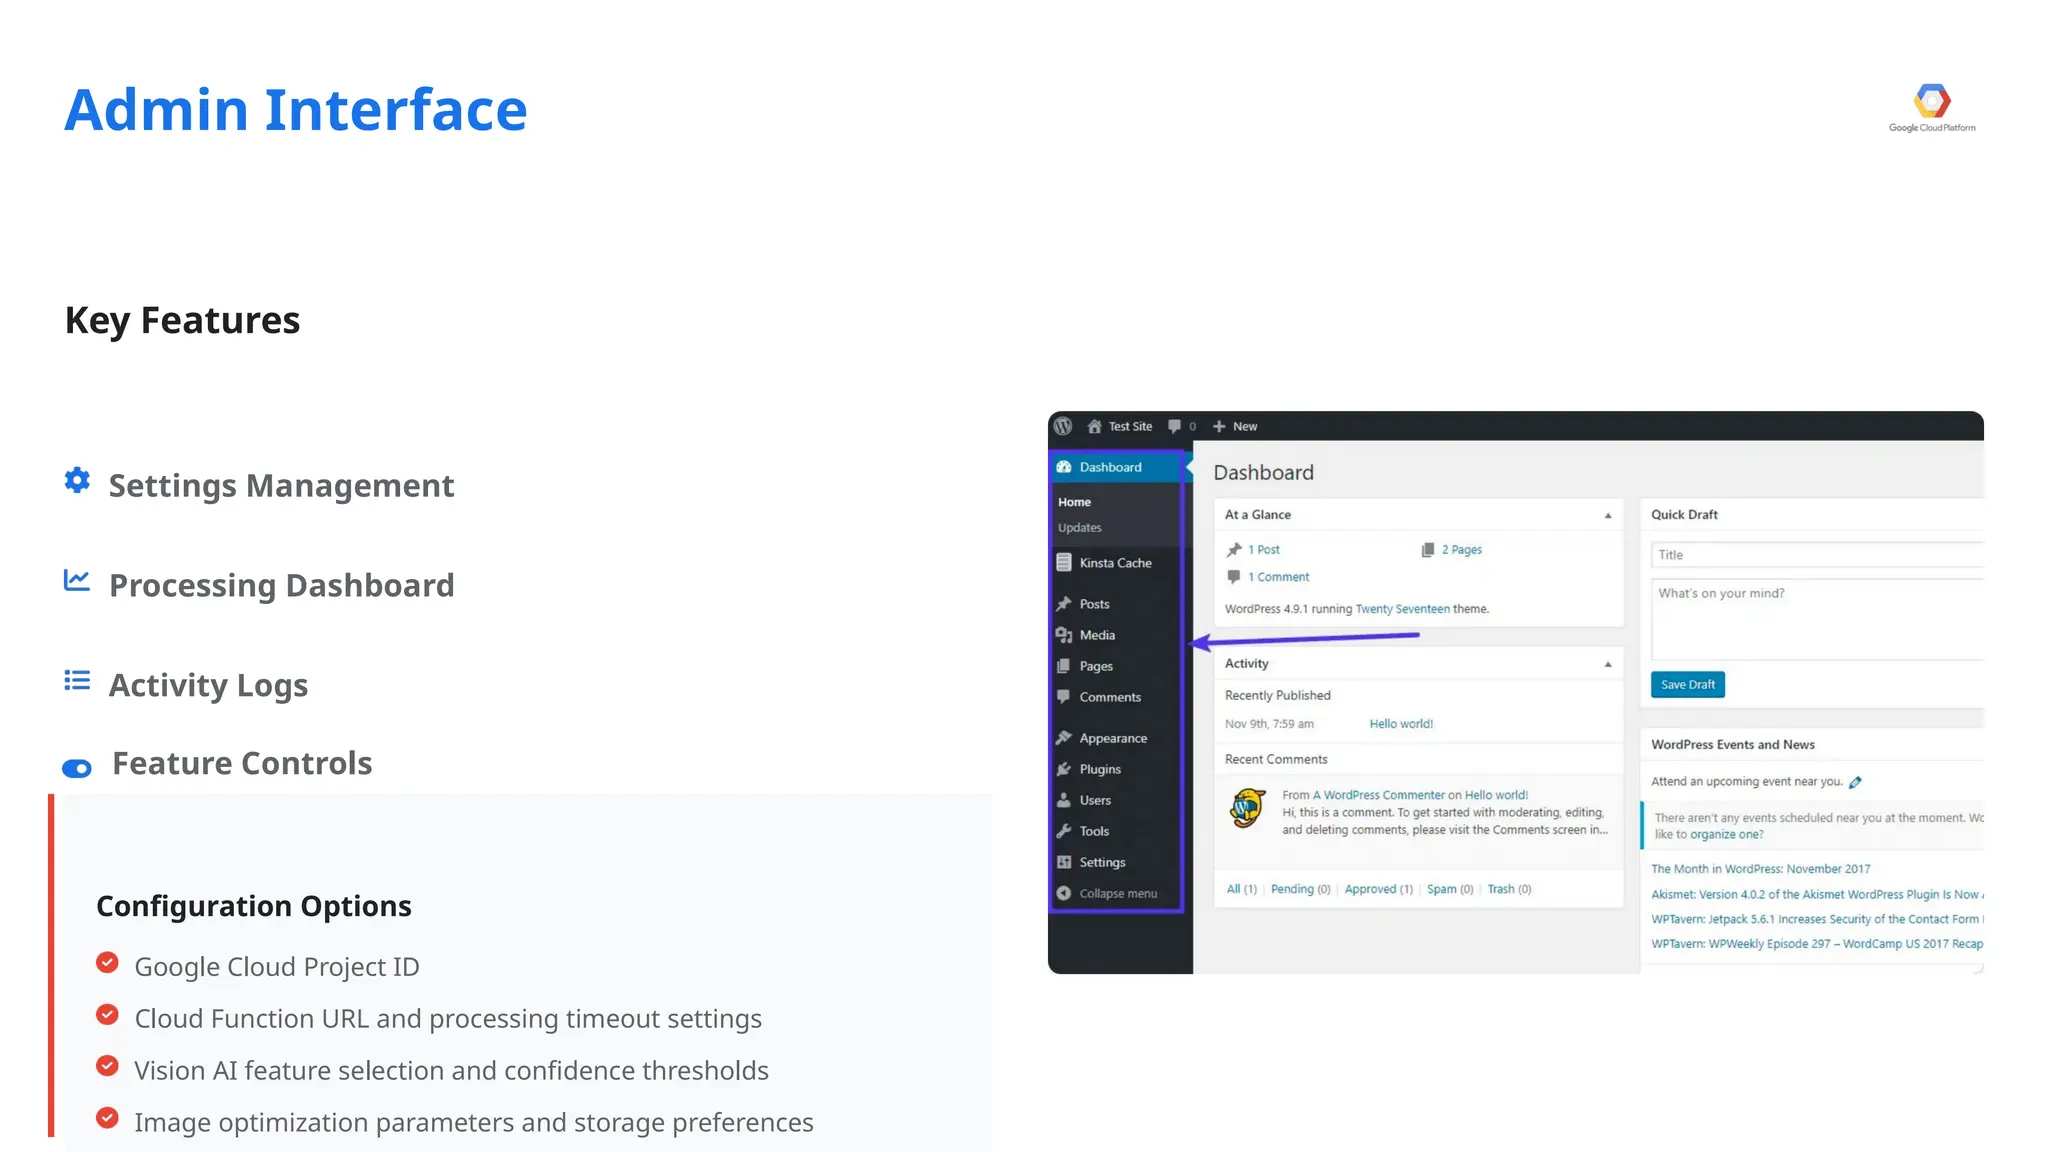Toggle the Feature Controls switch icon
Screen dimensions: 2048x1152
(77, 768)
